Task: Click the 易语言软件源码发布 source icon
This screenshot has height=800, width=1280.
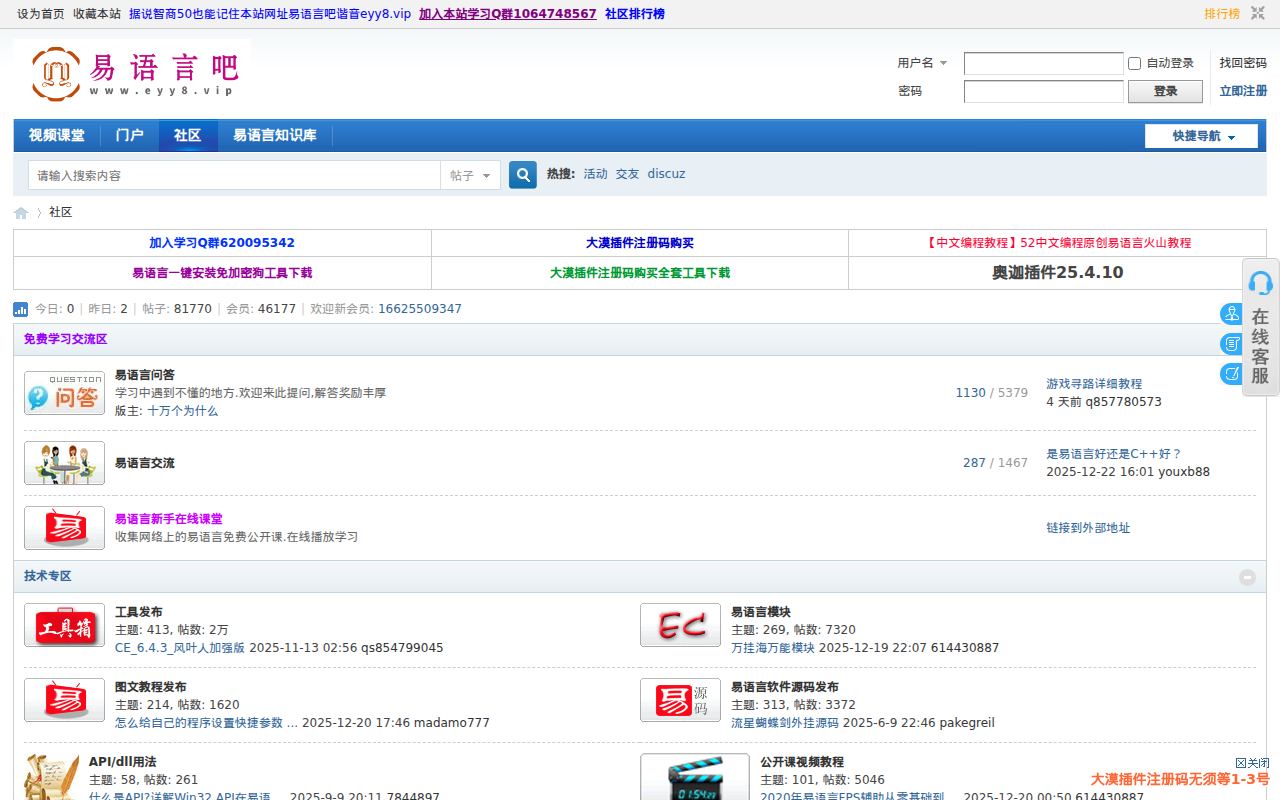Action: coord(680,700)
